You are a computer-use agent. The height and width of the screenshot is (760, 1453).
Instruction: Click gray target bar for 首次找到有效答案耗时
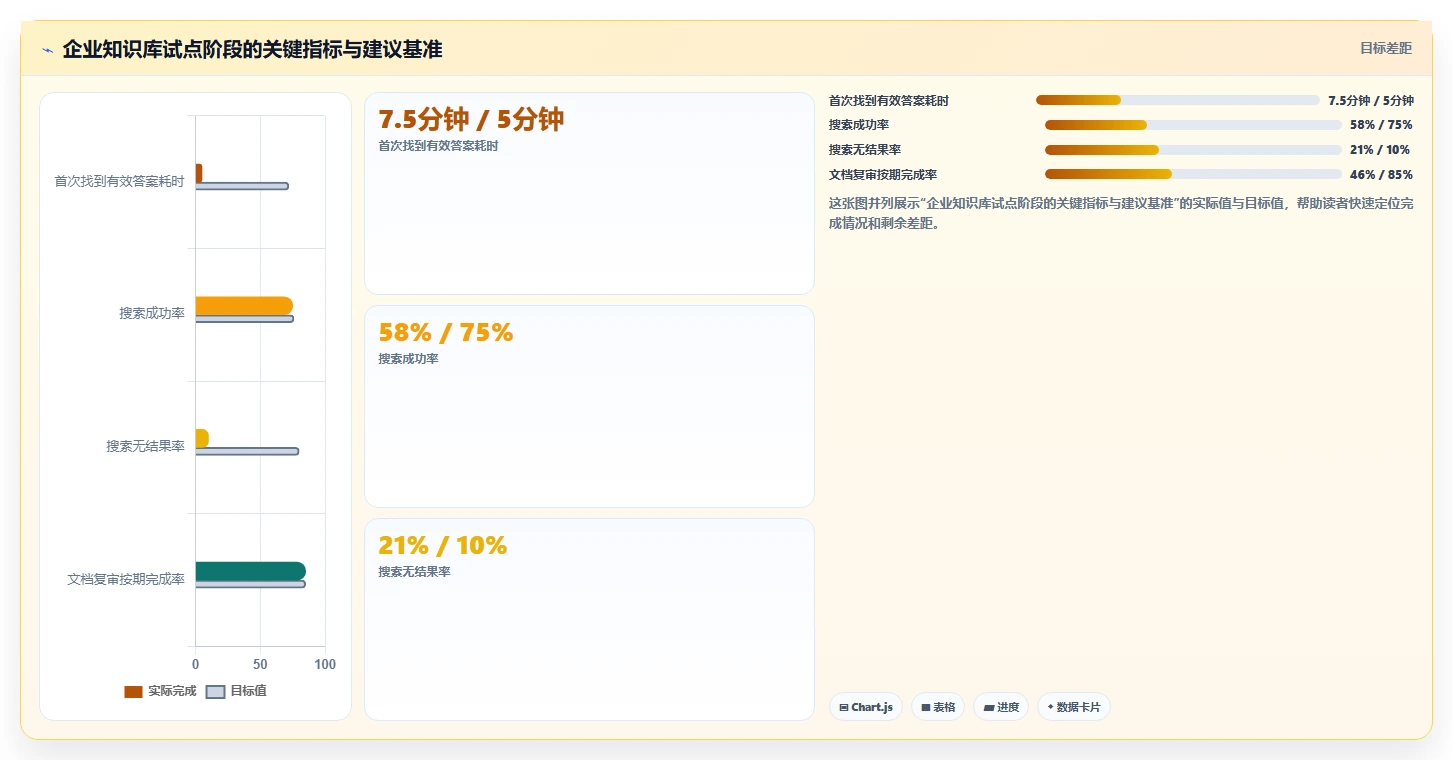coord(242,186)
